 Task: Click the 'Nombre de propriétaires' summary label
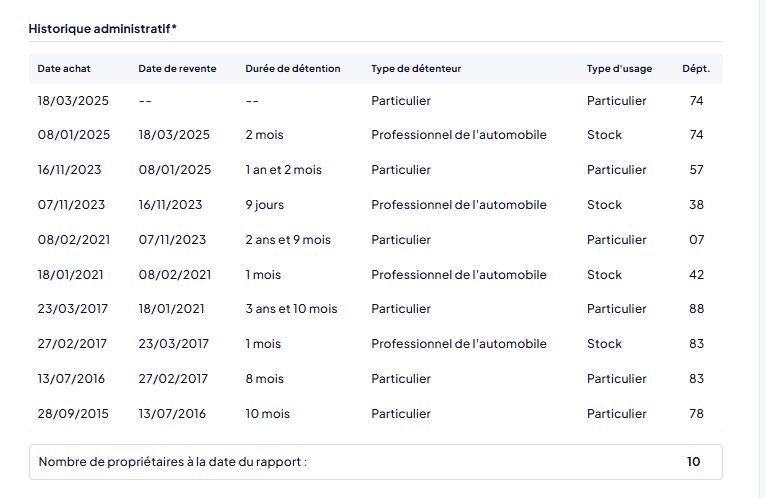coord(172,462)
